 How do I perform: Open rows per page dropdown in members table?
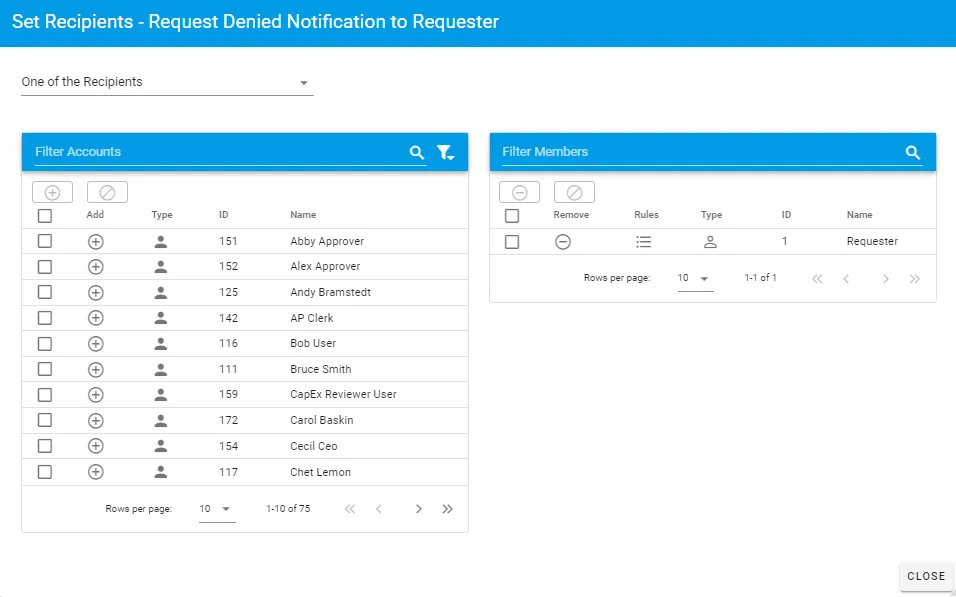point(695,278)
